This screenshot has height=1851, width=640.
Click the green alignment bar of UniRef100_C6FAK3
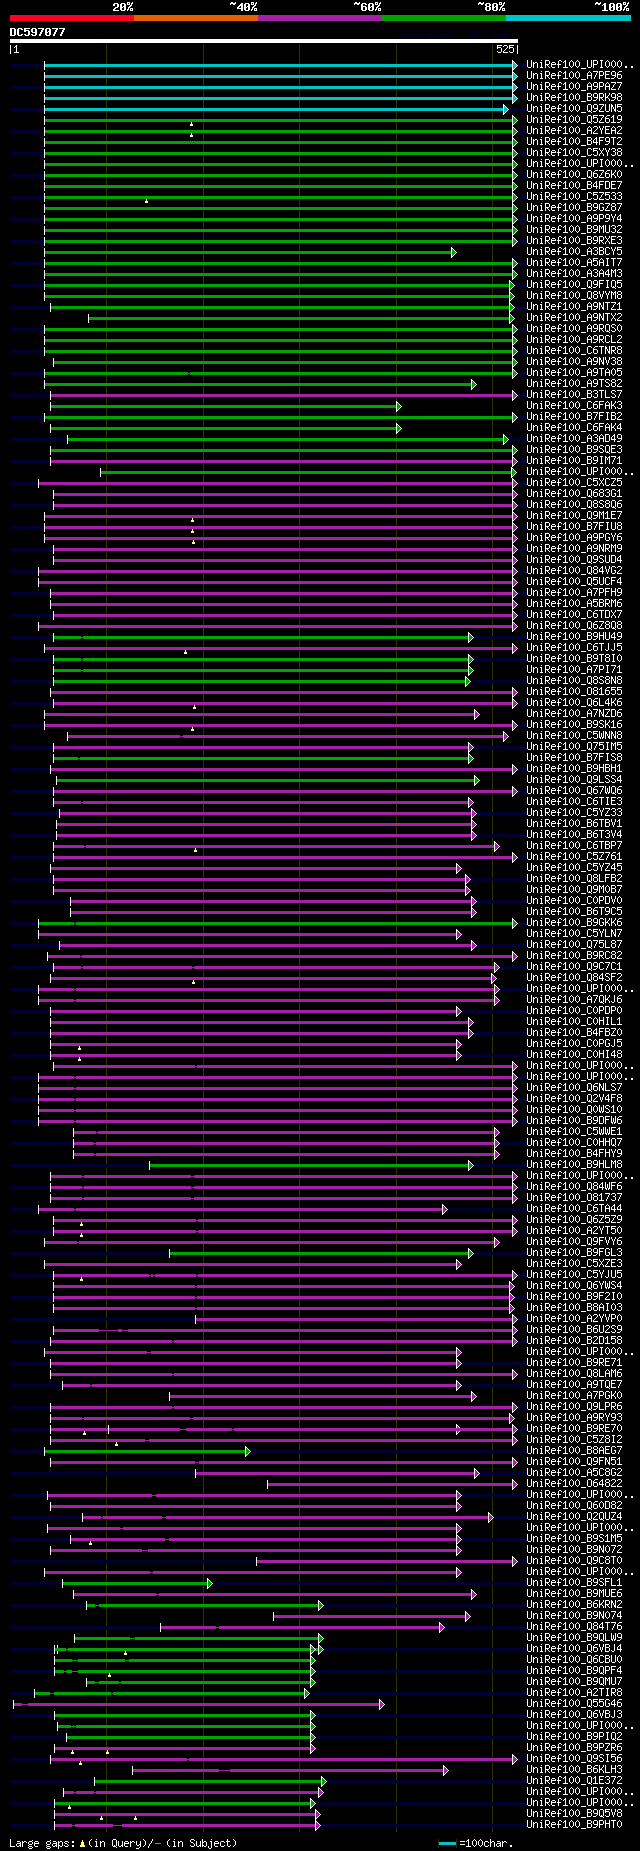(225, 406)
